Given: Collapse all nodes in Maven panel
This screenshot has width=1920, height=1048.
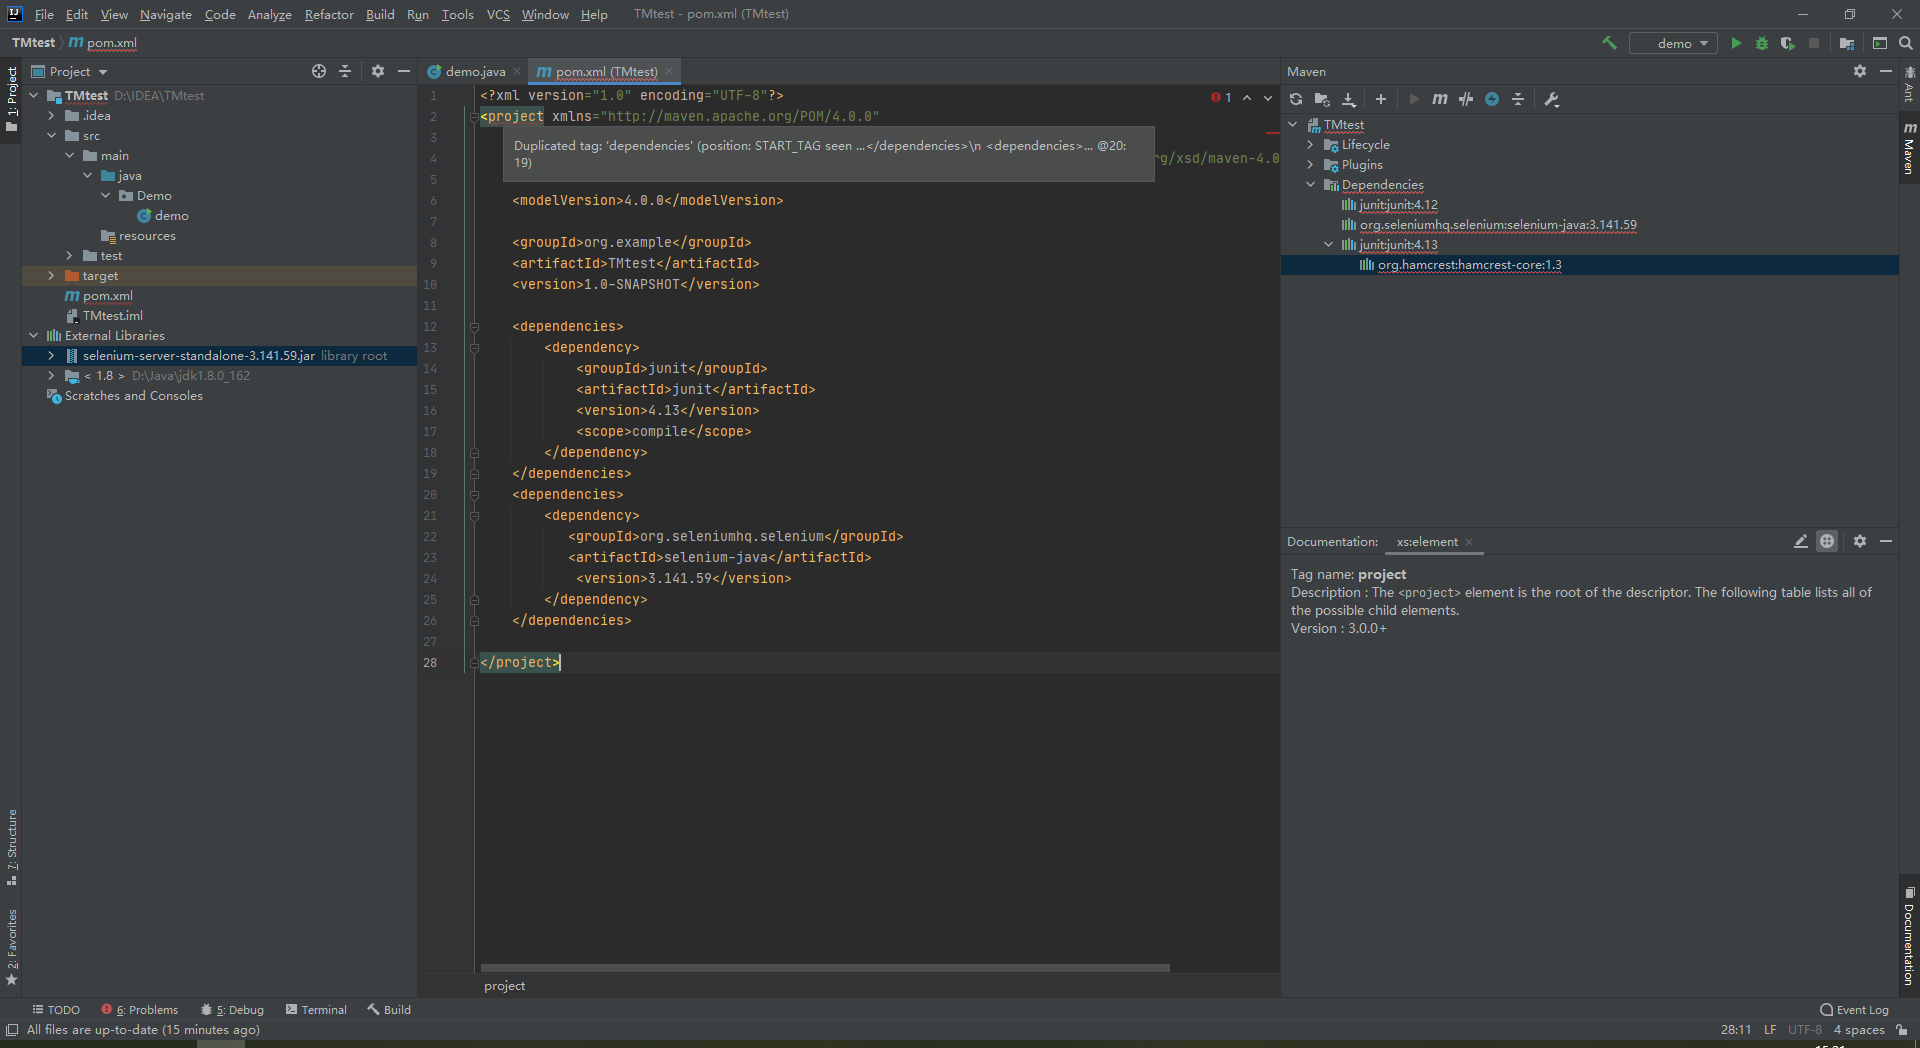Looking at the screenshot, I should [x=1518, y=99].
